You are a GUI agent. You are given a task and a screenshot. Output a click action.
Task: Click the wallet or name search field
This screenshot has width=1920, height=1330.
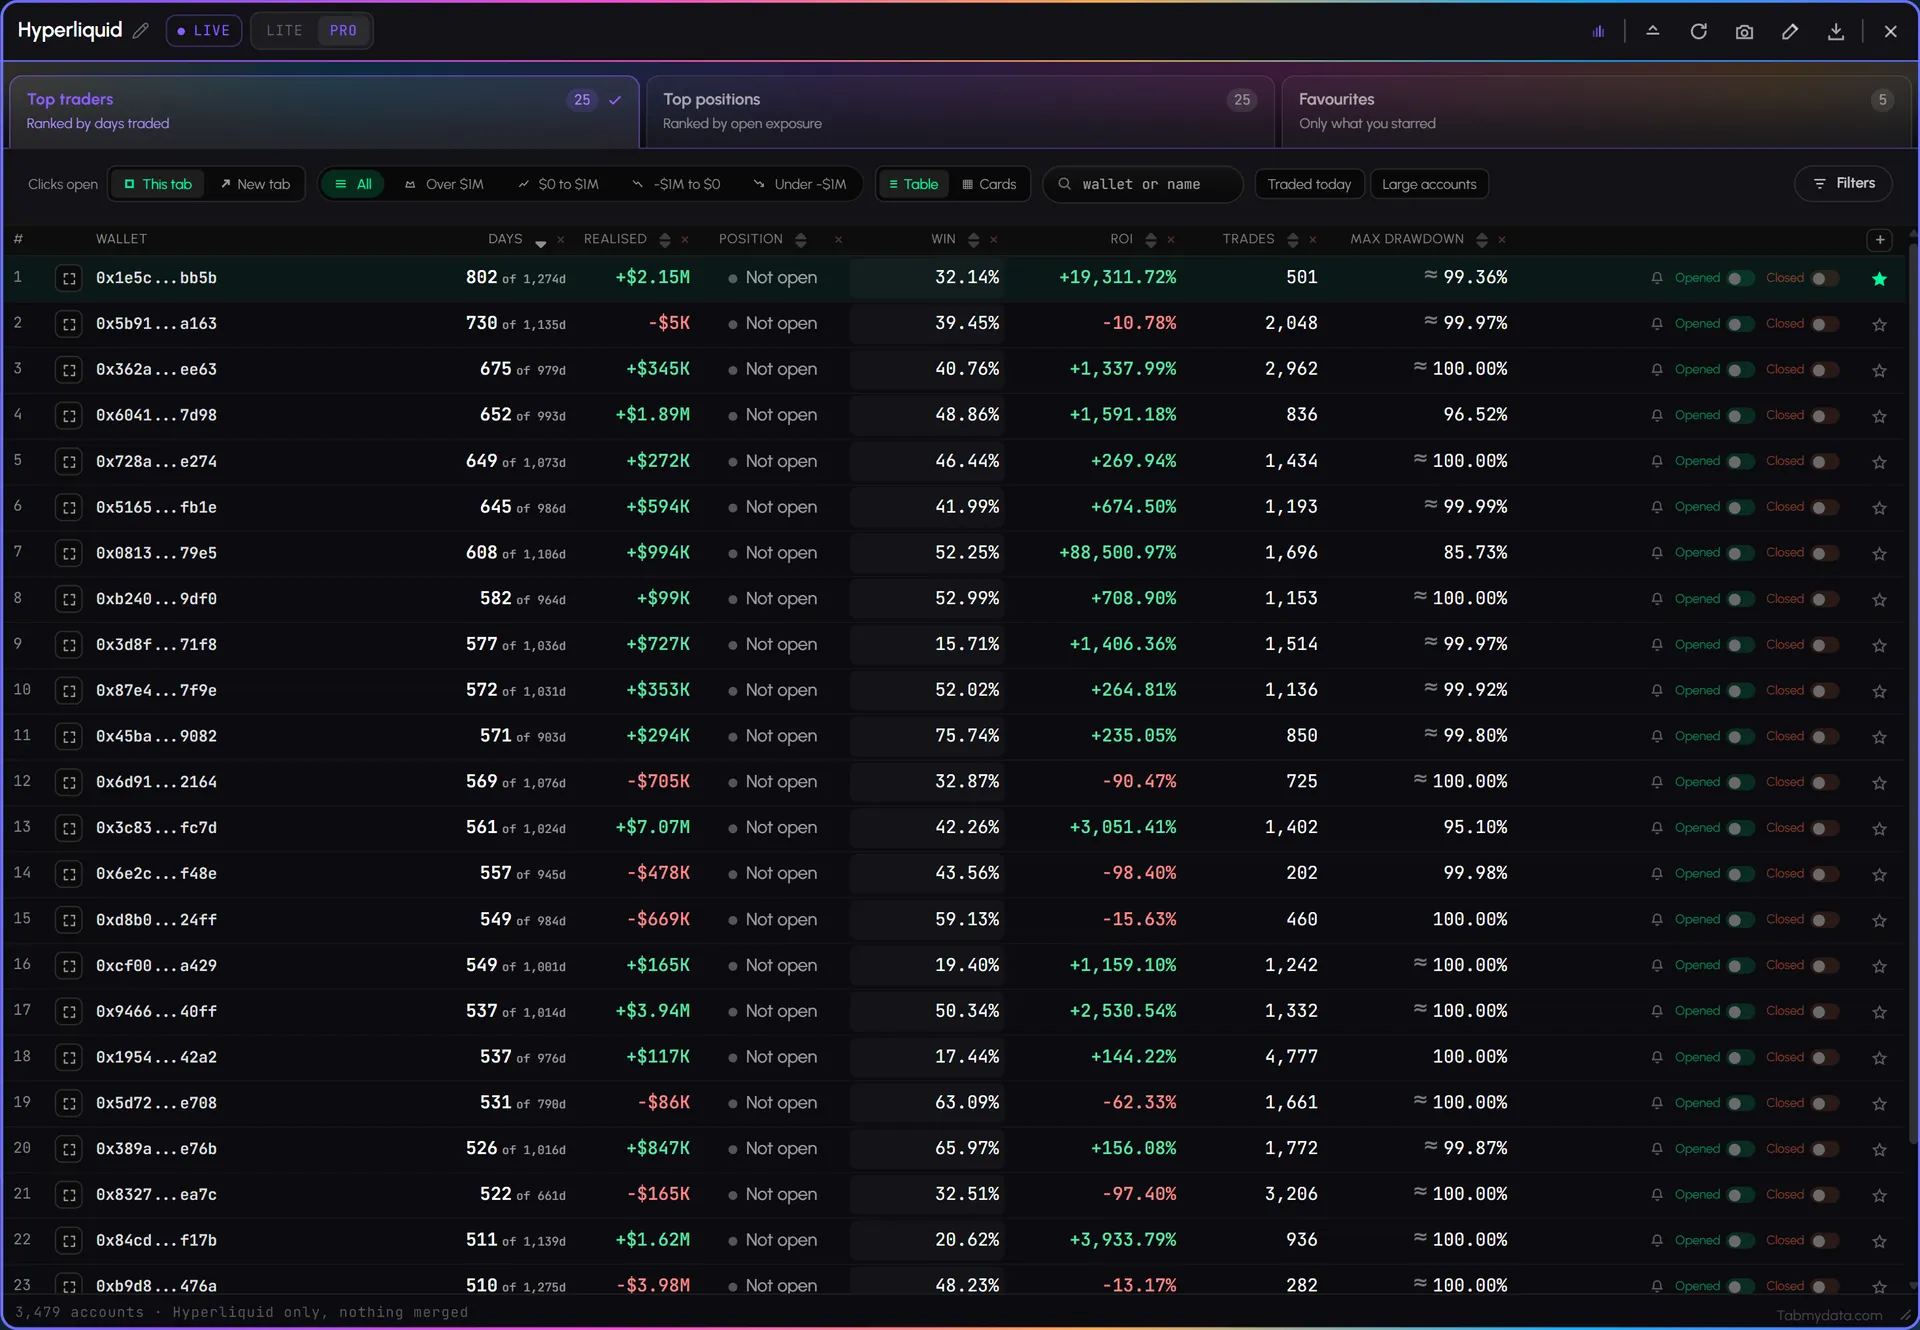(x=1143, y=184)
